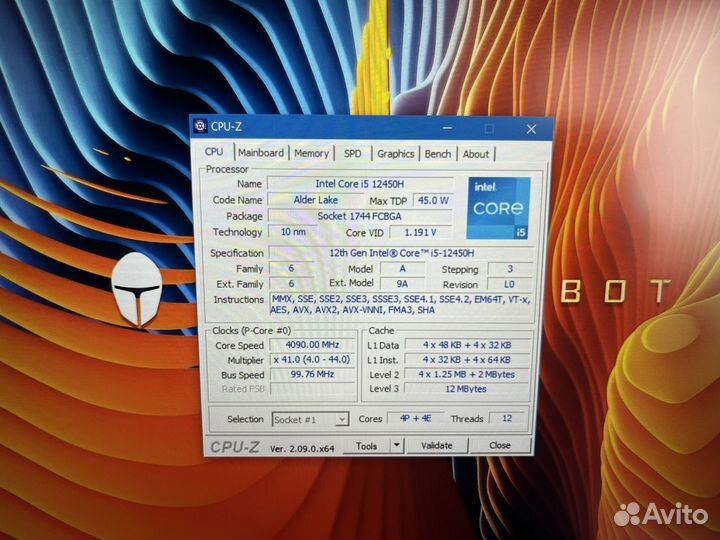Click the Code Name value 'Alder Lake'

point(315,200)
